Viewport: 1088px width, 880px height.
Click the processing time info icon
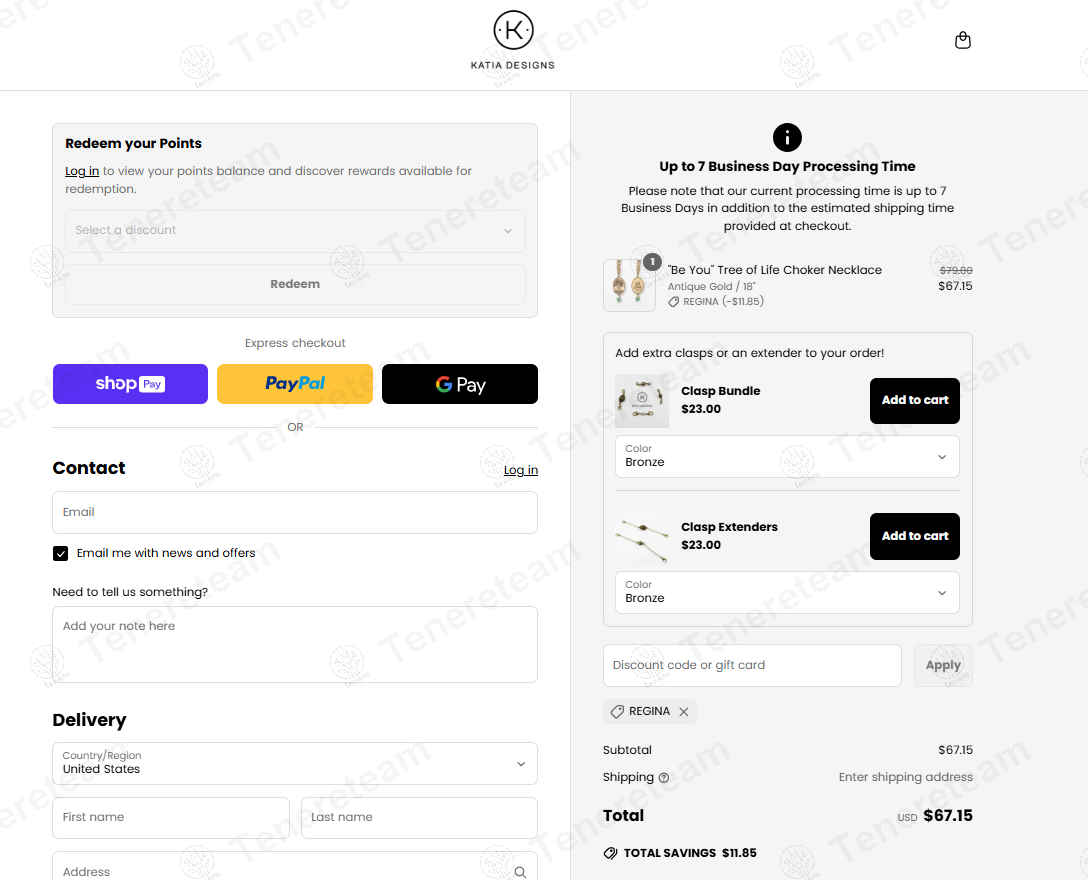[787, 138]
